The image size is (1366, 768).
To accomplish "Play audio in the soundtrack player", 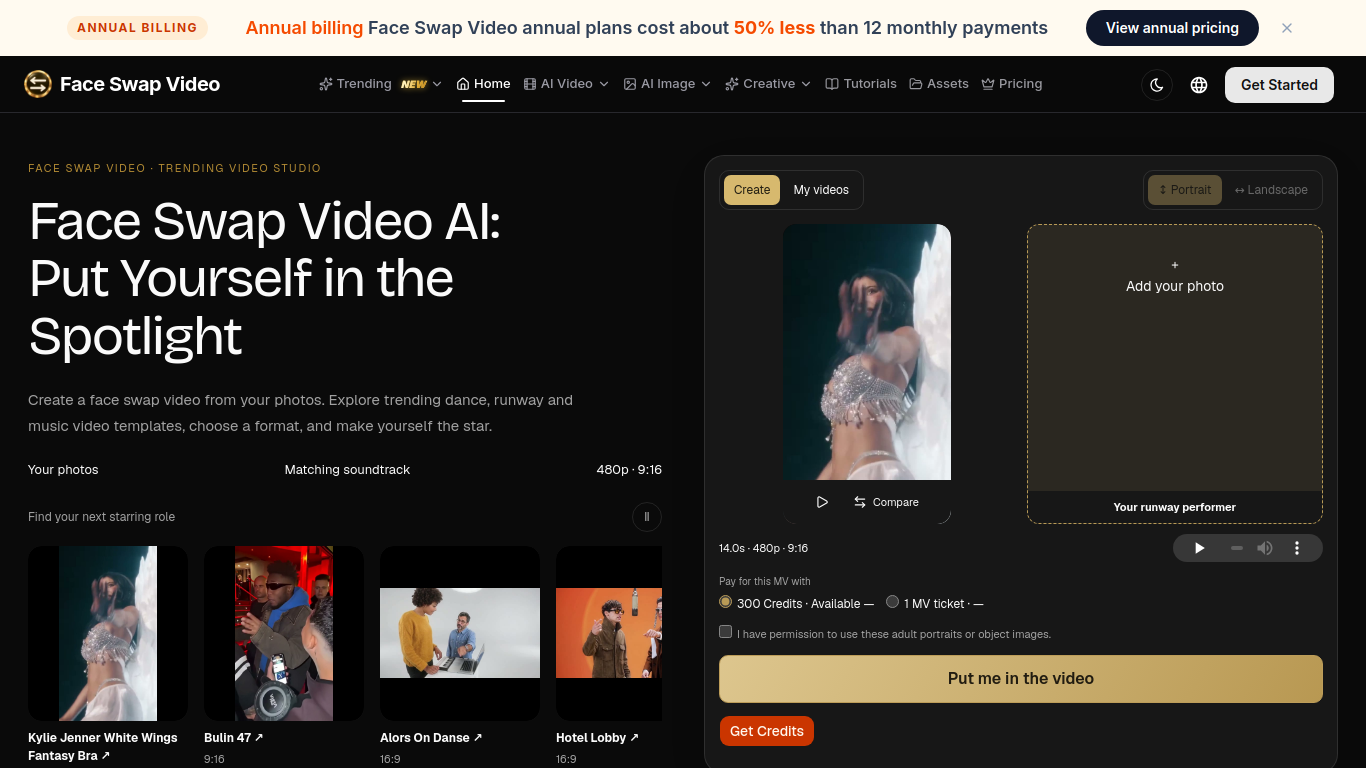I will coord(1200,548).
